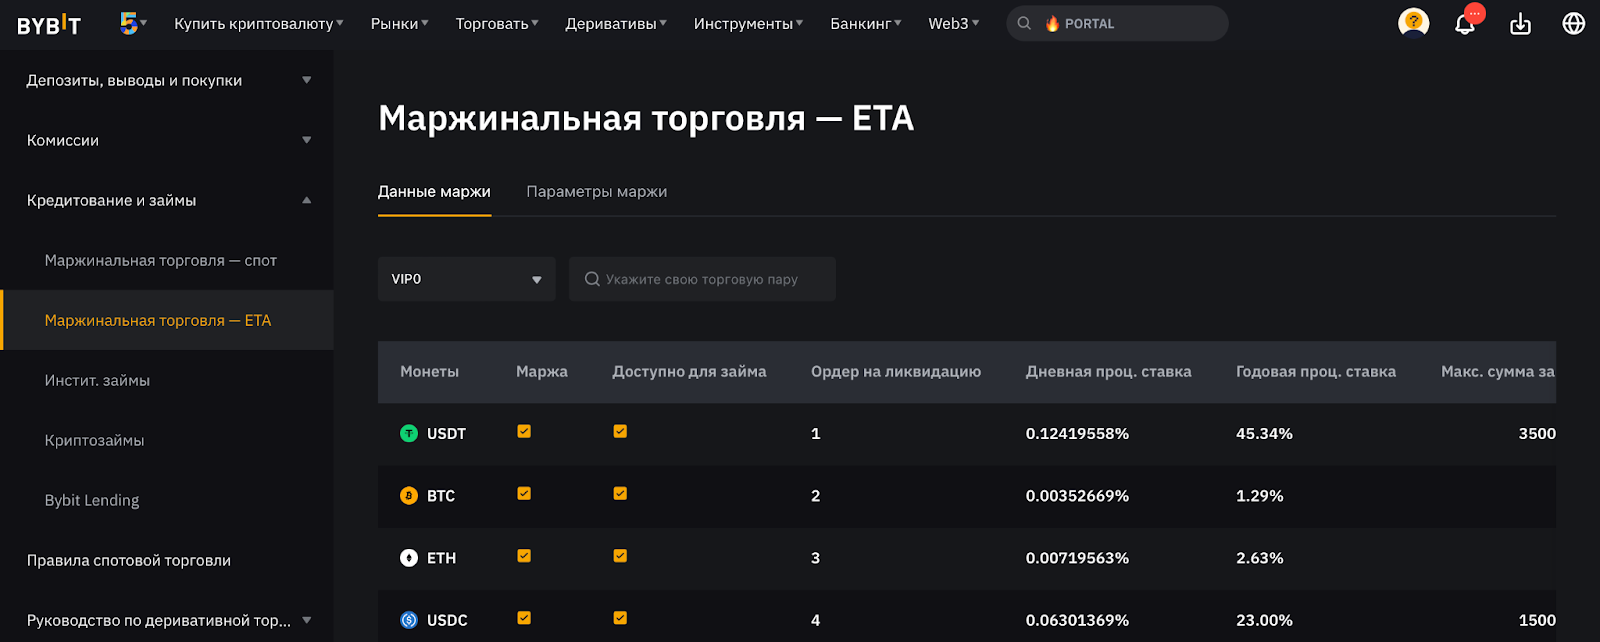Screen dimensions: 1600x642
Task: Click USDT daily rate 0.12419558%
Action: [1077, 433]
